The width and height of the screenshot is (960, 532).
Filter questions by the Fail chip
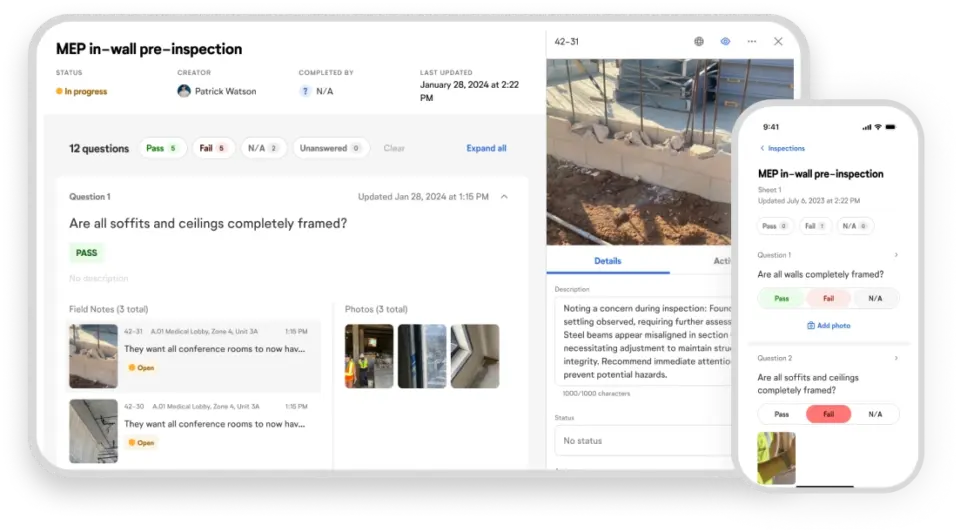point(213,148)
